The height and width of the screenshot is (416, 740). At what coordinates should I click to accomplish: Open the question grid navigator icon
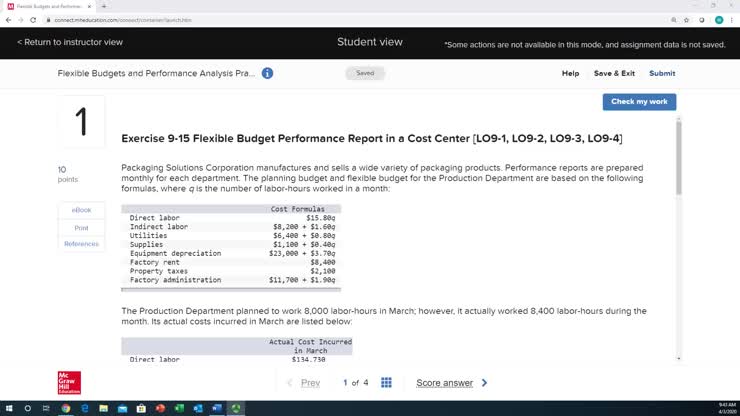tap(387, 383)
